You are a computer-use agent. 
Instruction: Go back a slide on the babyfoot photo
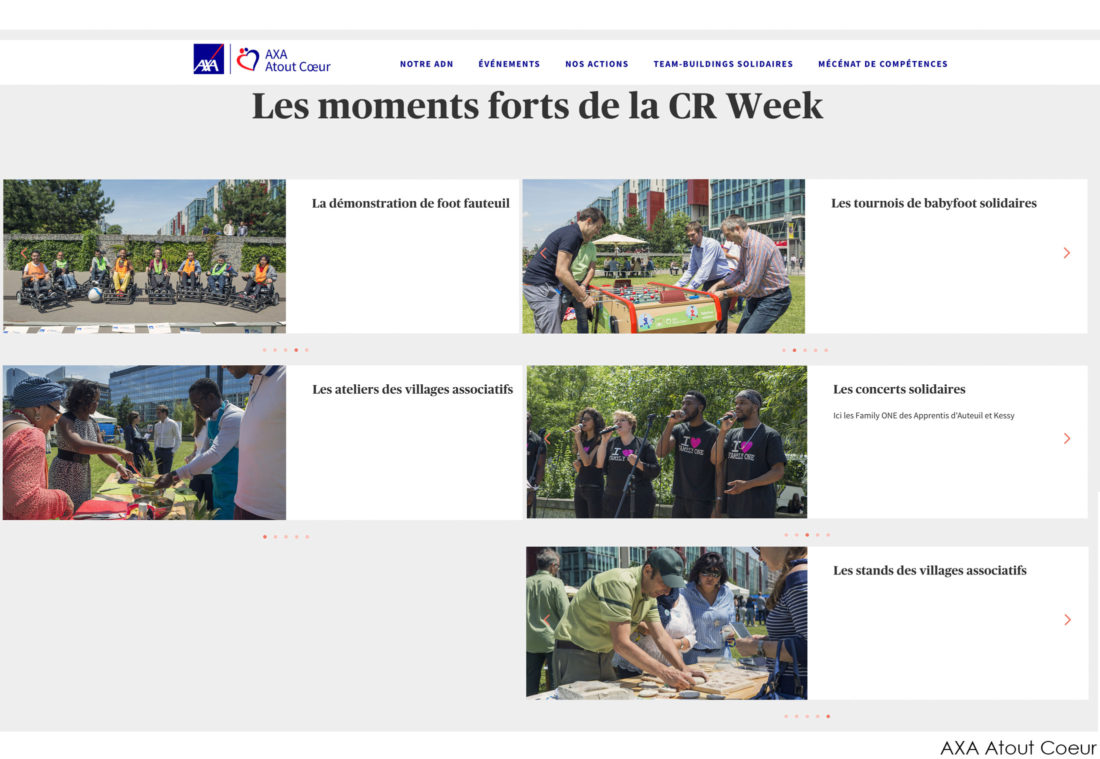(x=543, y=253)
